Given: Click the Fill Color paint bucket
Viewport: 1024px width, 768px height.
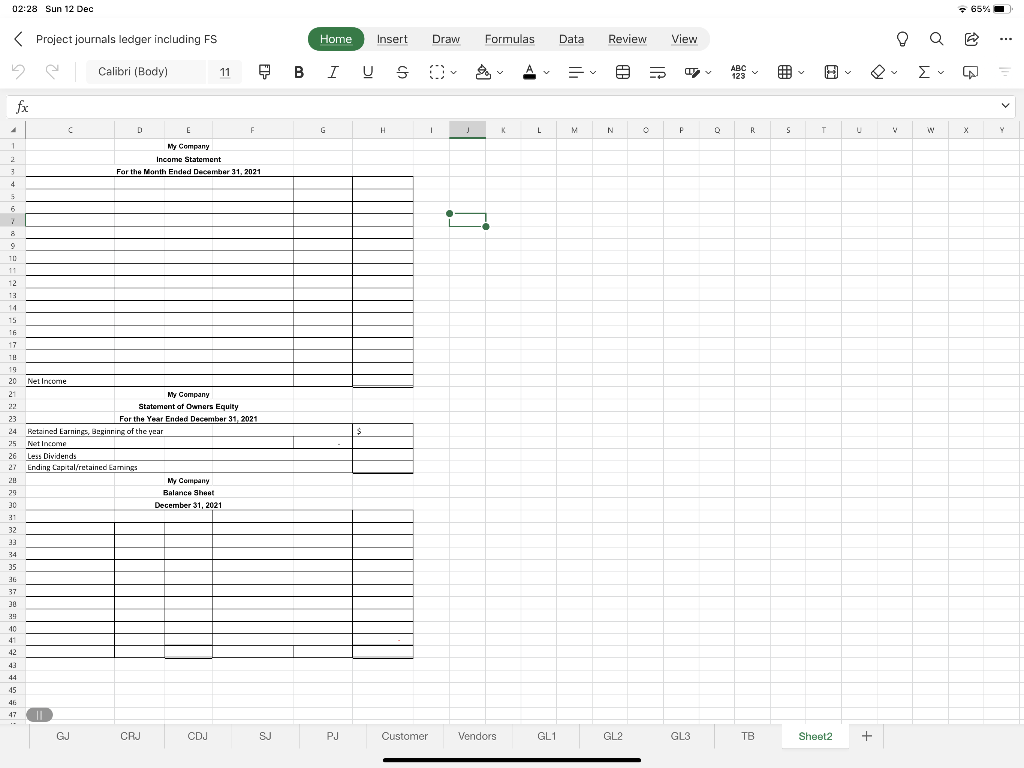Looking at the screenshot, I should (483, 72).
